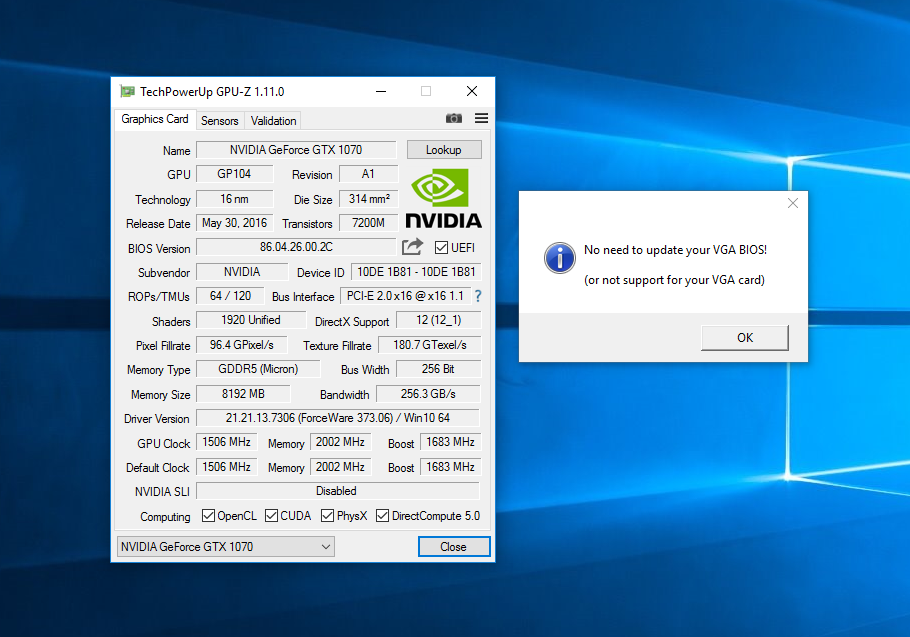Click the Subvendor field NVIDIA
This screenshot has height=637, width=910.
242,272
